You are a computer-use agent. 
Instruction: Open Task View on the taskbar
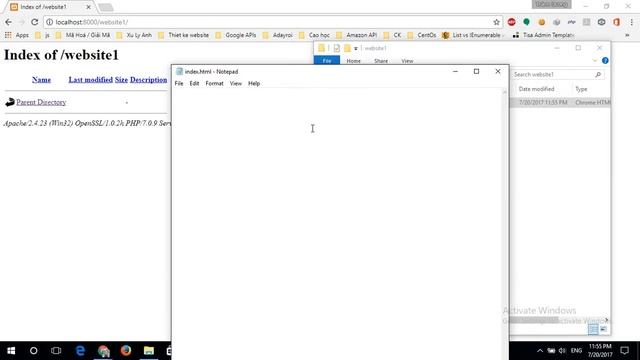pos(56,351)
